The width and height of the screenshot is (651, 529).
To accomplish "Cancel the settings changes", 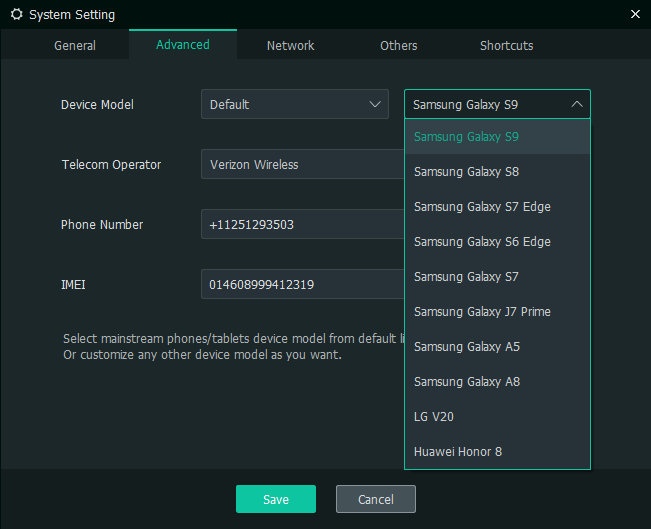I will point(375,499).
